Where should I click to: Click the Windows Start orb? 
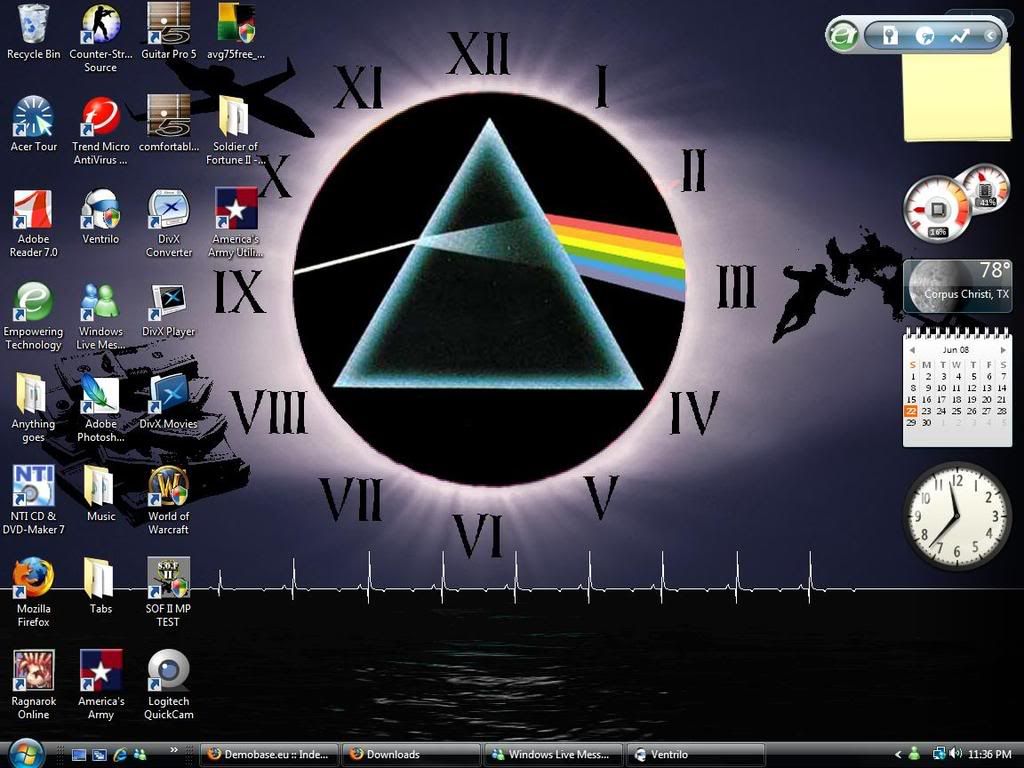pyautogui.click(x=26, y=753)
